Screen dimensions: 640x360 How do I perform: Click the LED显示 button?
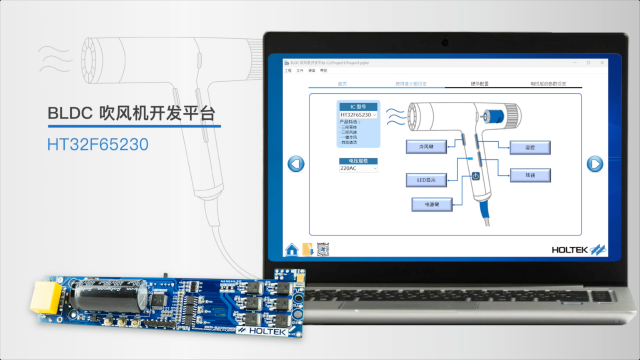click(x=426, y=180)
